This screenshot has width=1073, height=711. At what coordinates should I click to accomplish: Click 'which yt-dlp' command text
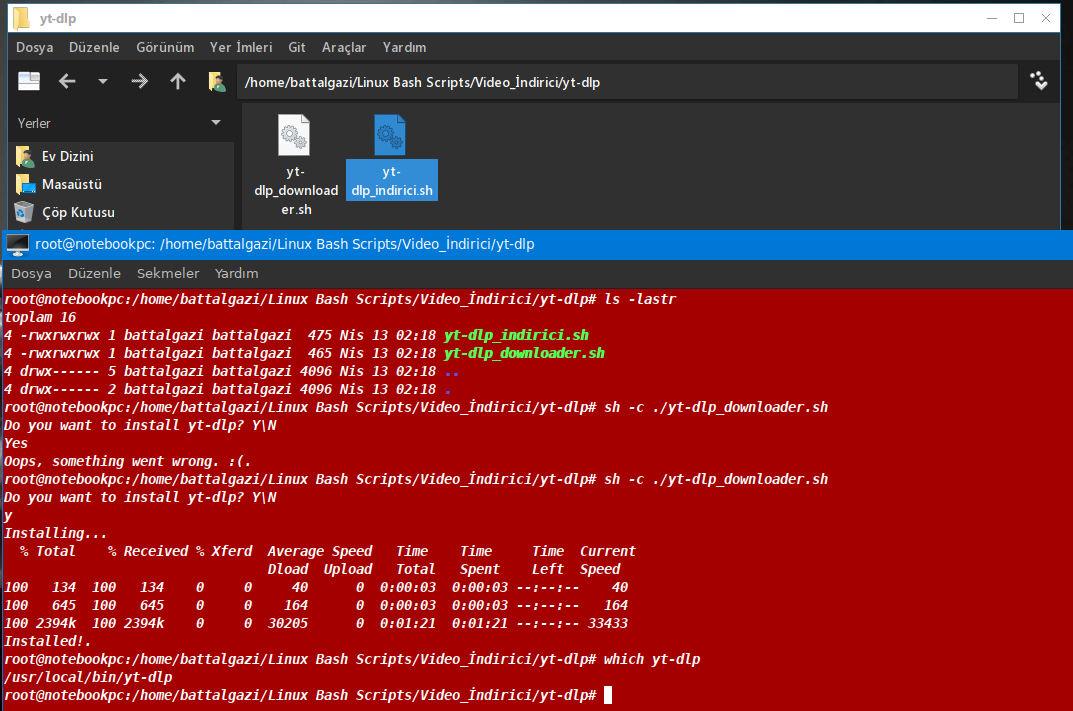pyautogui.click(x=651, y=660)
